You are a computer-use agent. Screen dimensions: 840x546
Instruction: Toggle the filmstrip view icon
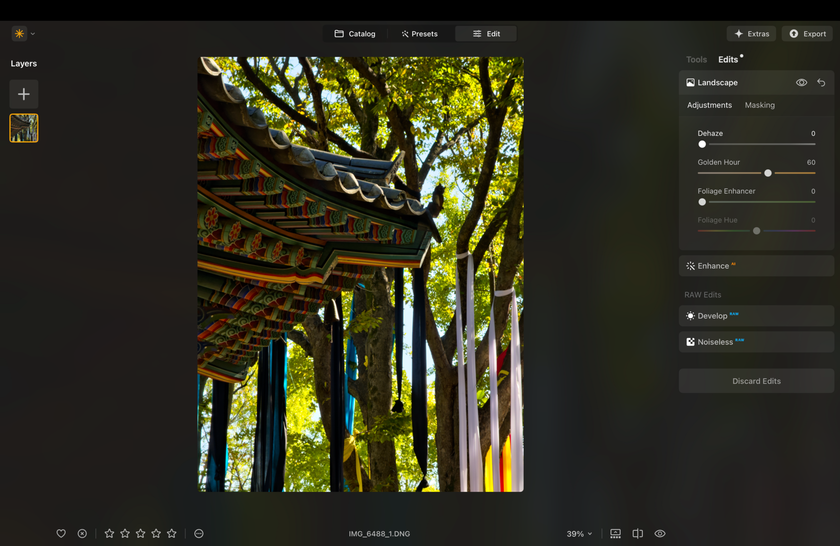[616, 534]
